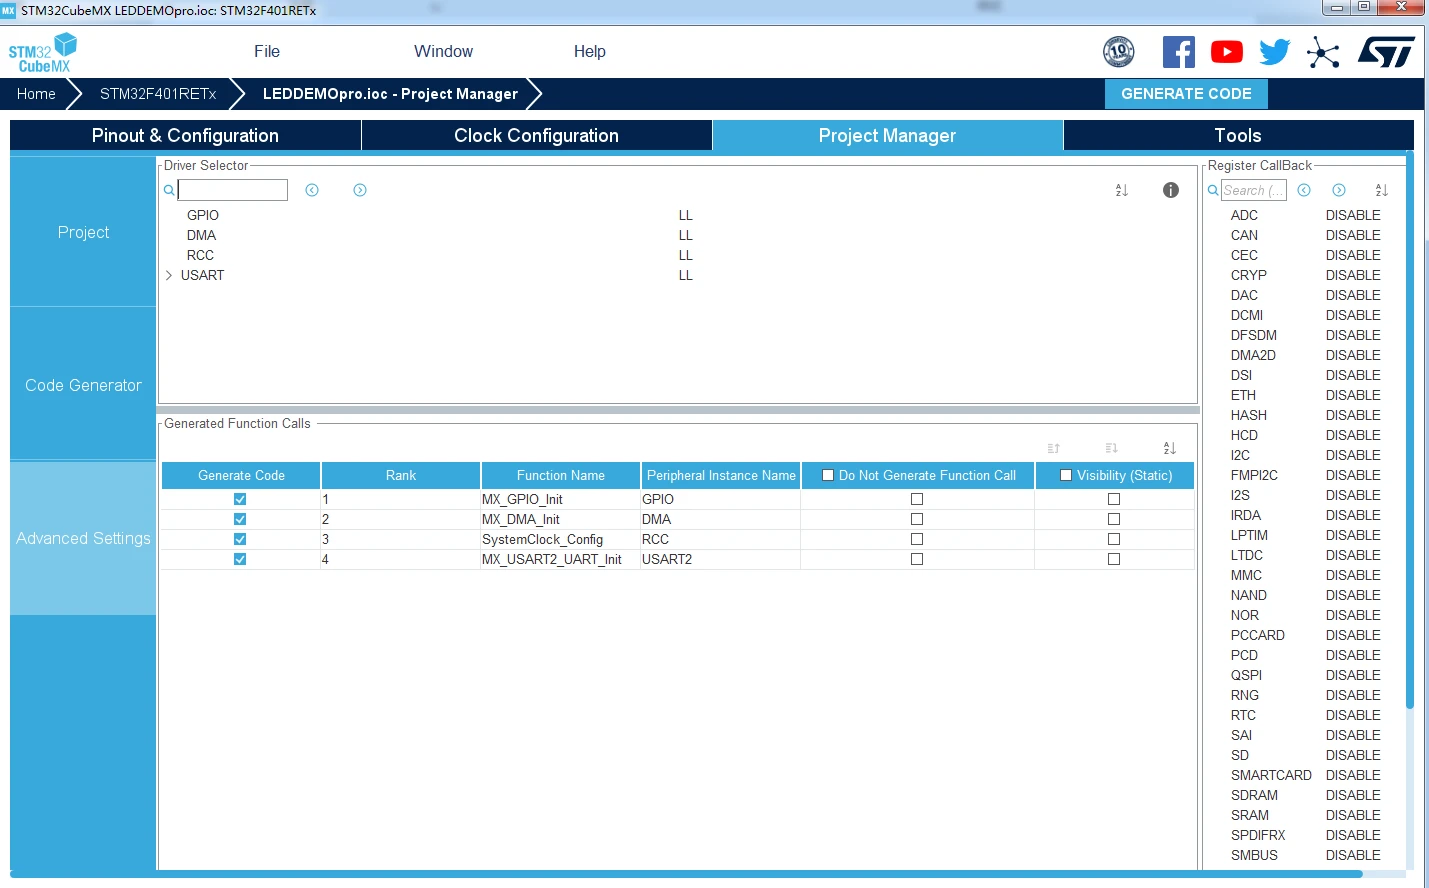
Task: Open the Project side section
Action: 83,232
